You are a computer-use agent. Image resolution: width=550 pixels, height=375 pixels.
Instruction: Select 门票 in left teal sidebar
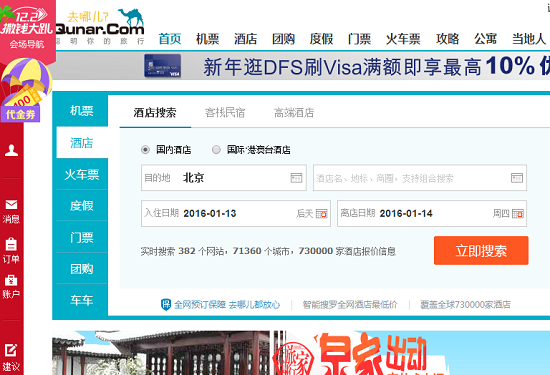pos(82,237)
